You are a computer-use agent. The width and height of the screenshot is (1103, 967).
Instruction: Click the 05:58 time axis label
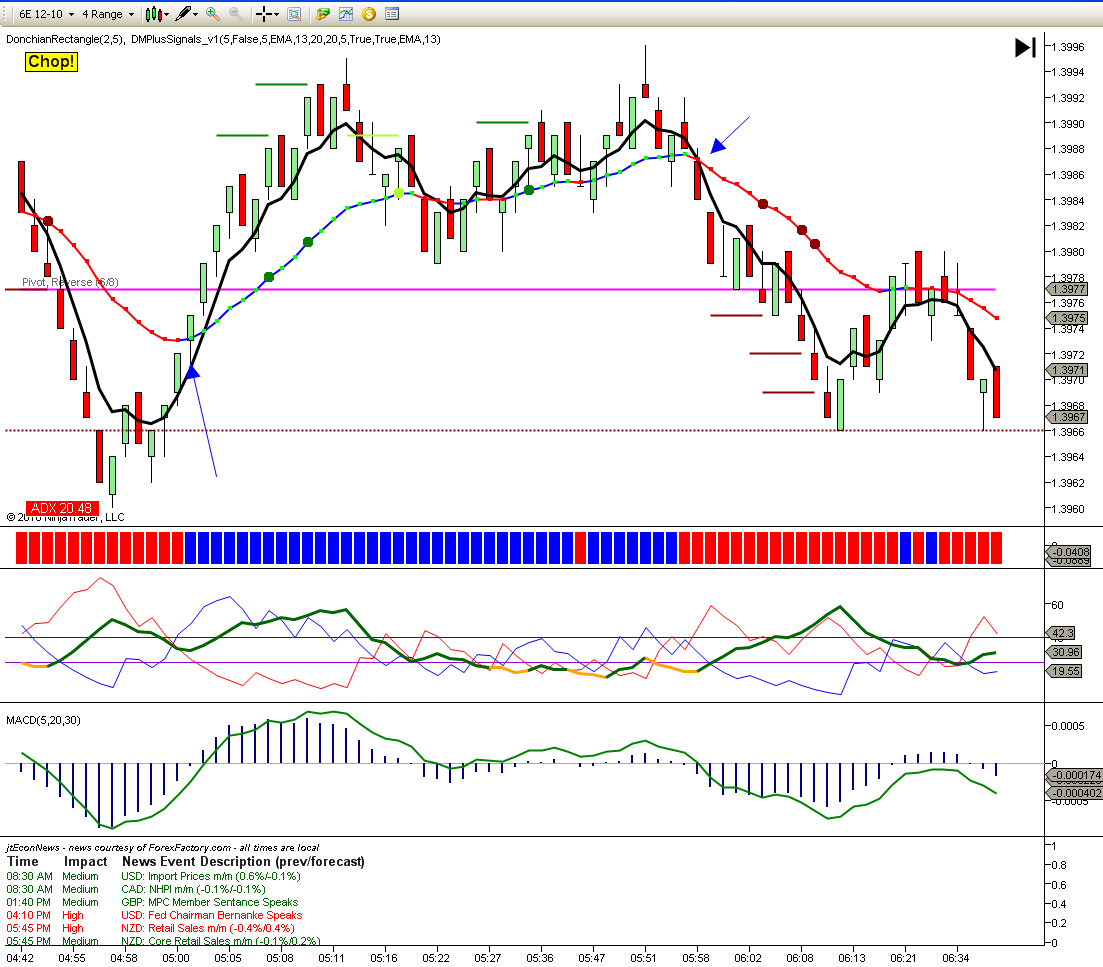pyautogui.click(x=696, y=958)
